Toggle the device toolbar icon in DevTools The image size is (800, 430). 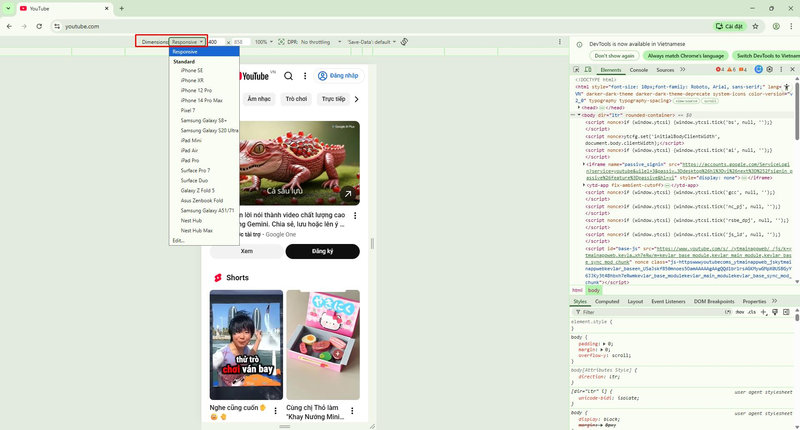588,69
